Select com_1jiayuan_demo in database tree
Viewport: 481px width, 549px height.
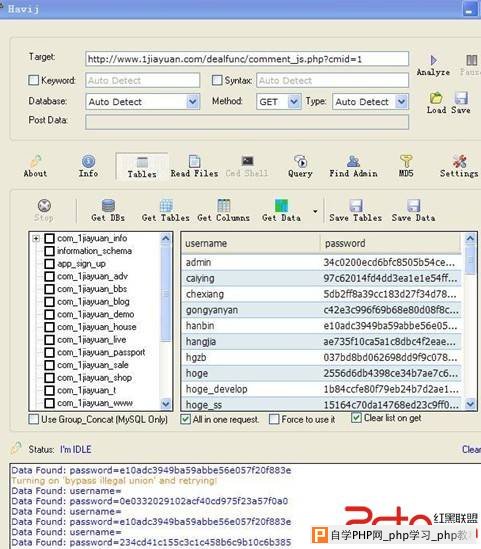pos(96,314)
